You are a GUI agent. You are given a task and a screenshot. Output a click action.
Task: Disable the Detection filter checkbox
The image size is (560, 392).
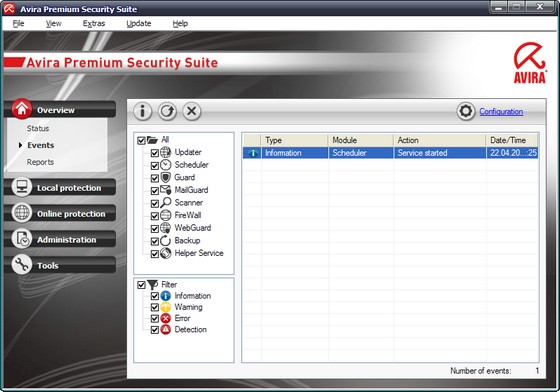[x=155, y=330]
